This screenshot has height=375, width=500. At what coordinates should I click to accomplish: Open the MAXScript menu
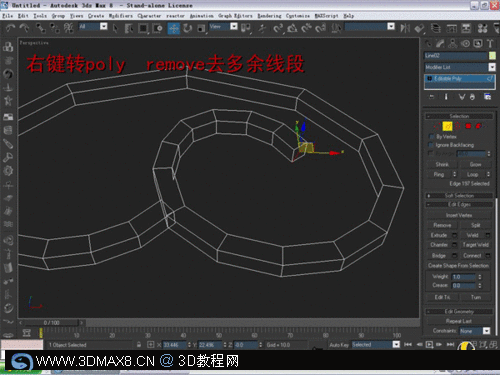pos(326,16)
